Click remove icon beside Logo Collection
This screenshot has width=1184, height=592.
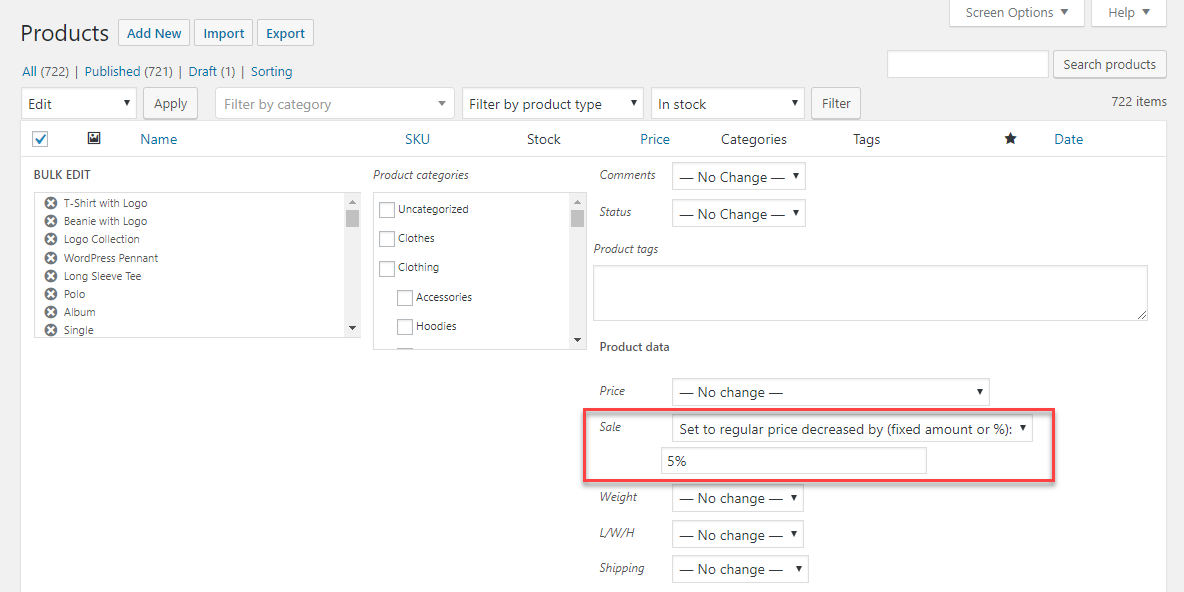[51, 239]
